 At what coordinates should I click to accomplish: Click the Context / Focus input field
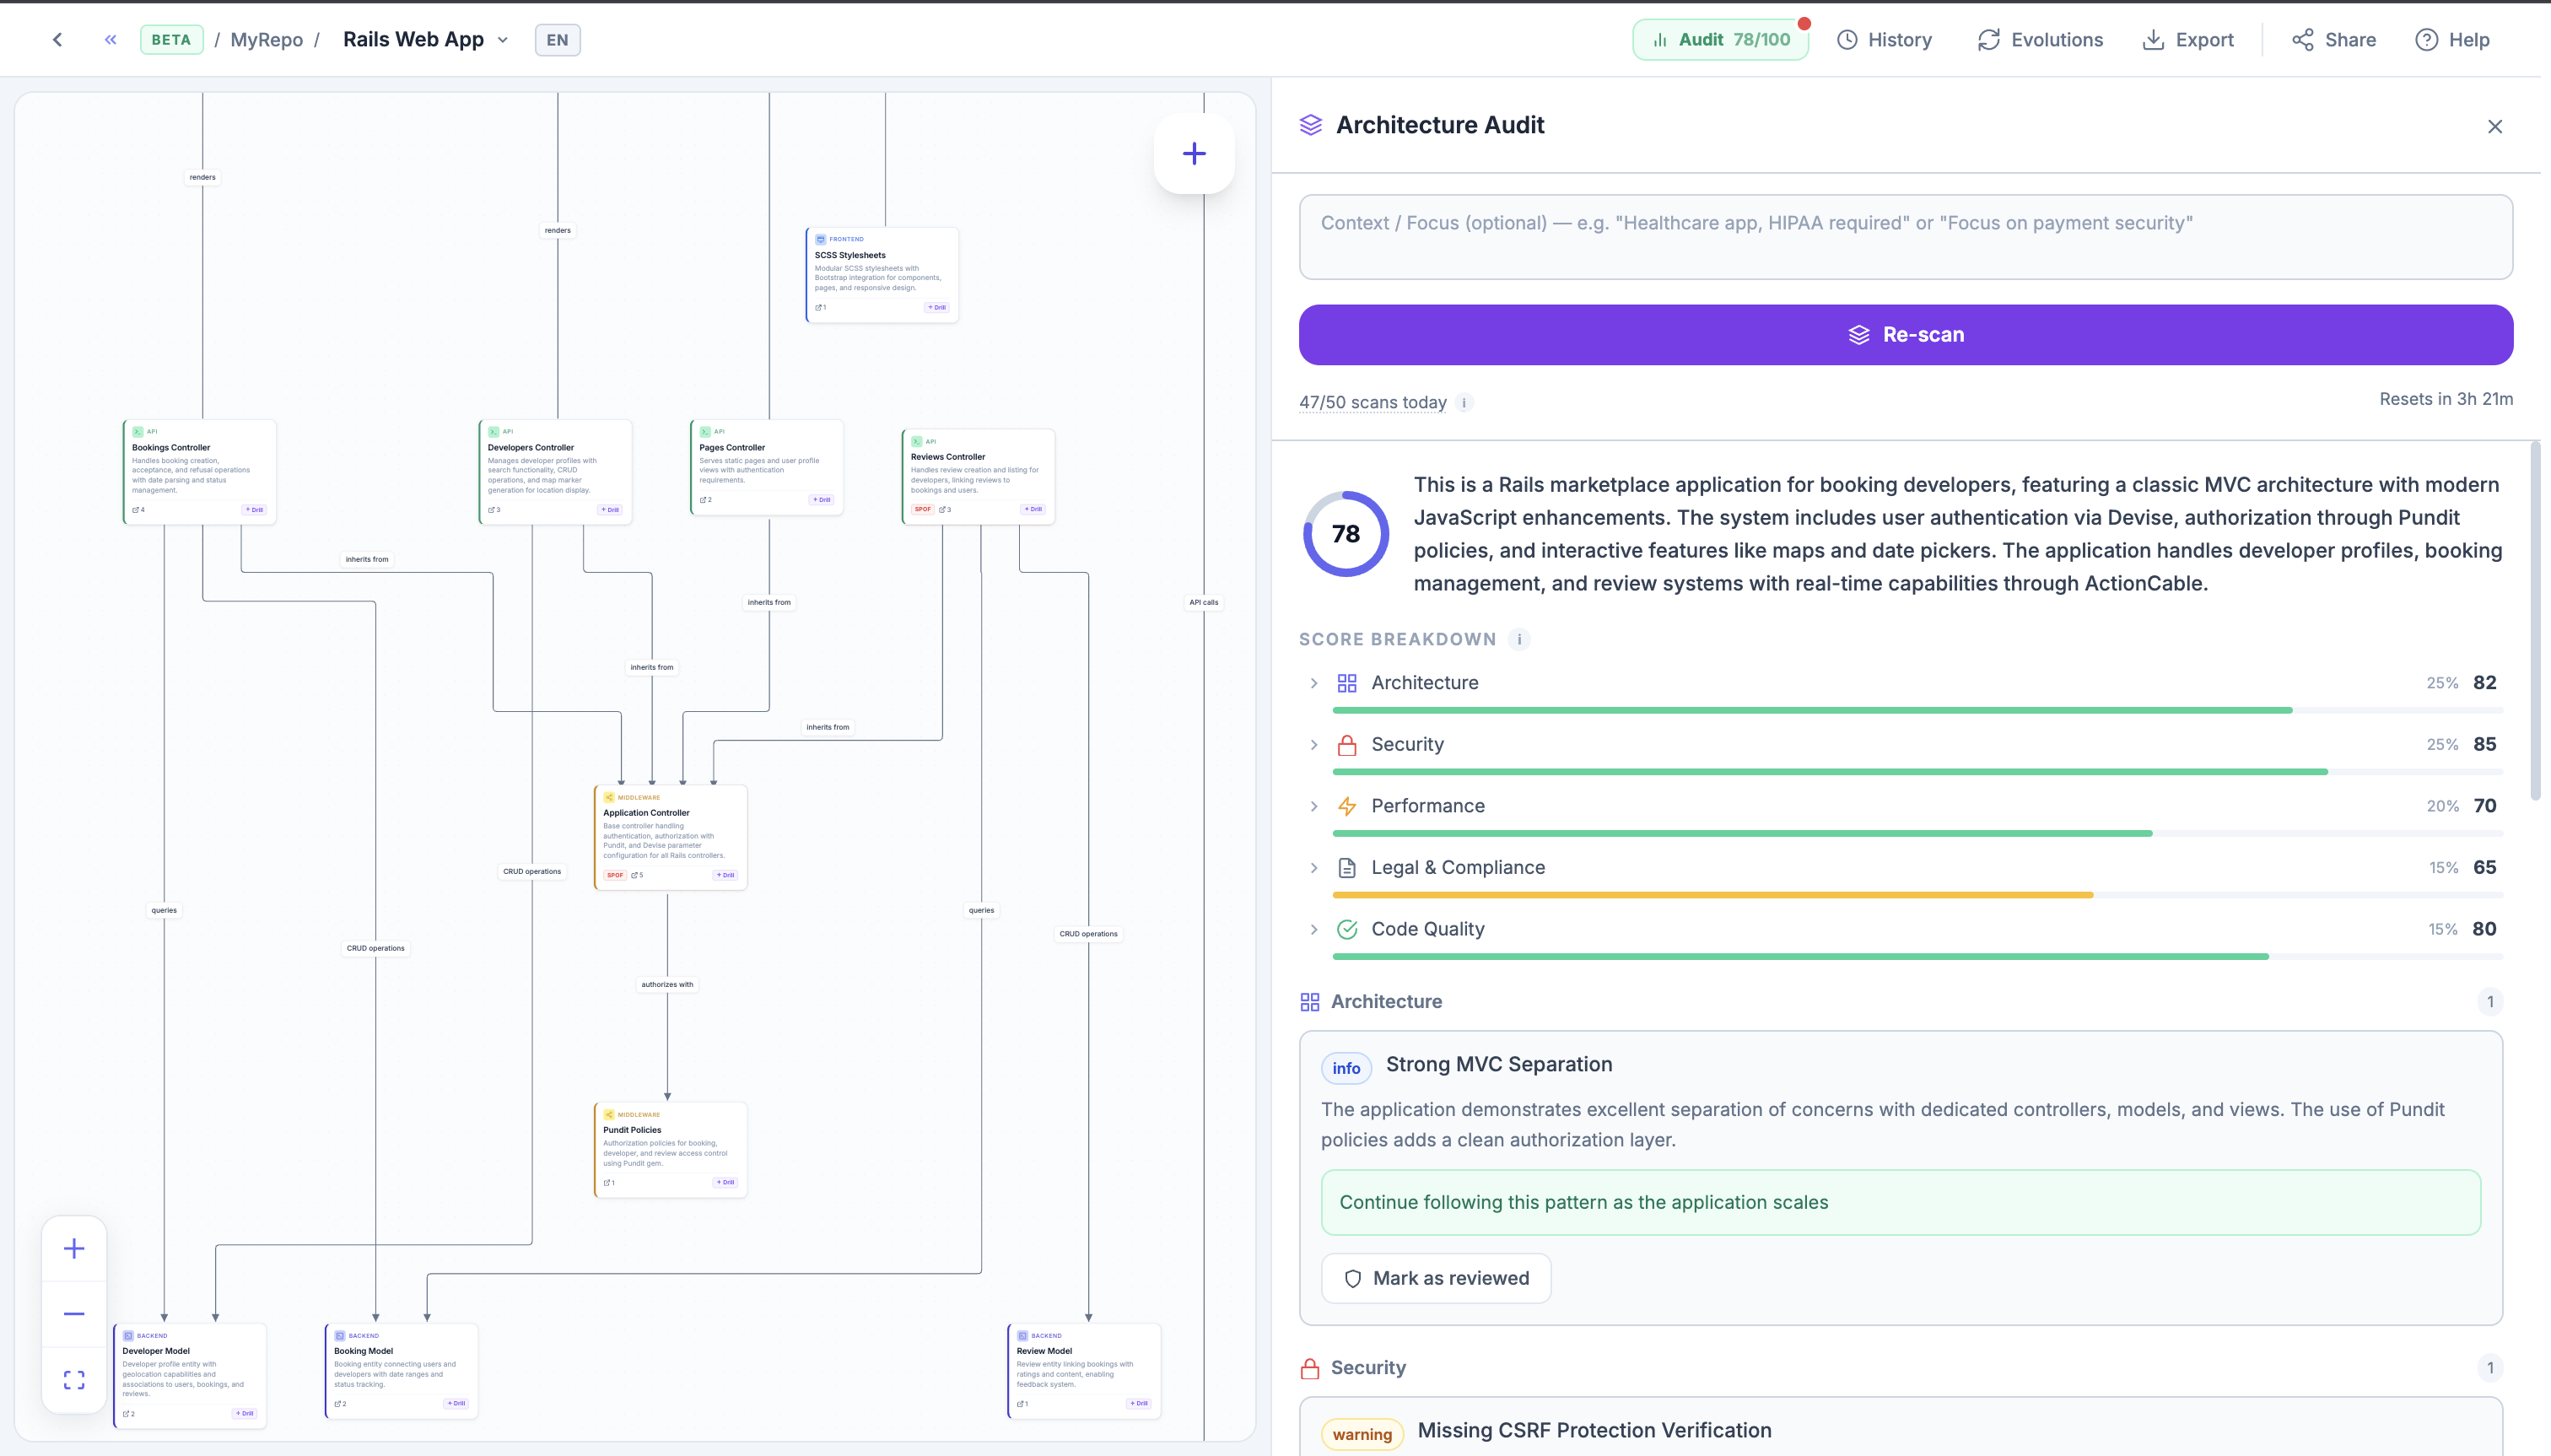(1905, 237)
